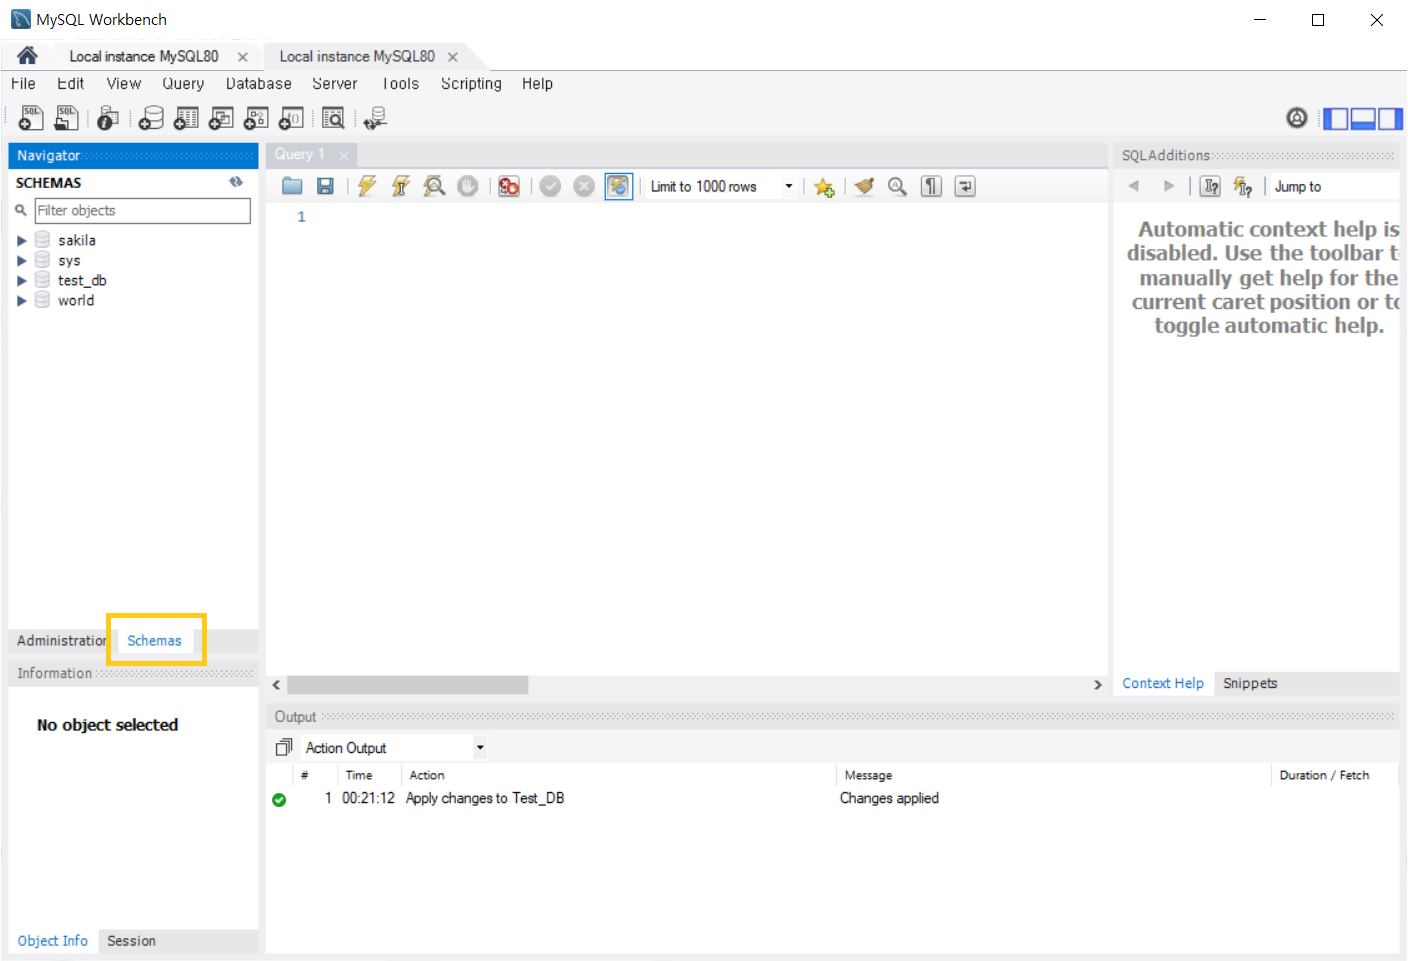Open the File menu

pos(23,84)
